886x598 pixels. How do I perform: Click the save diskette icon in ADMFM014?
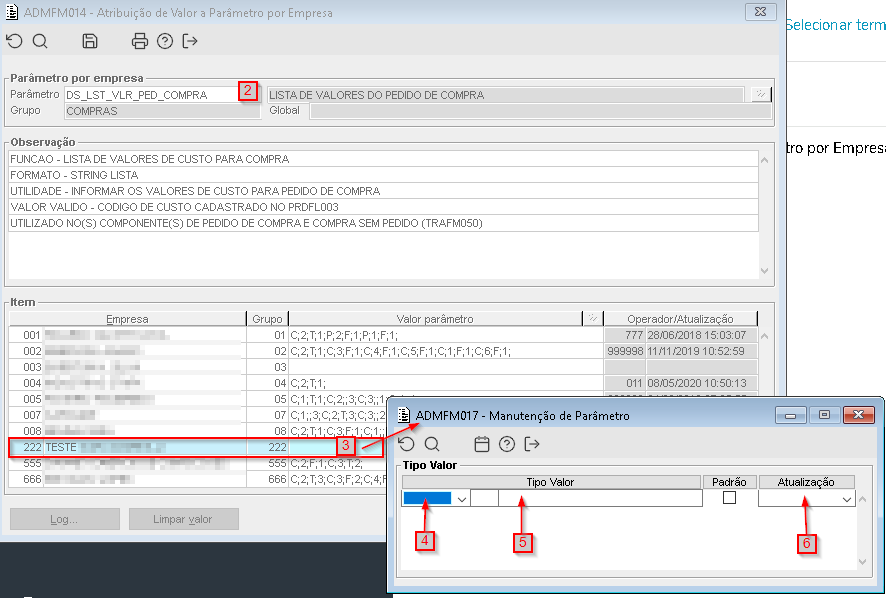point(90,41)
